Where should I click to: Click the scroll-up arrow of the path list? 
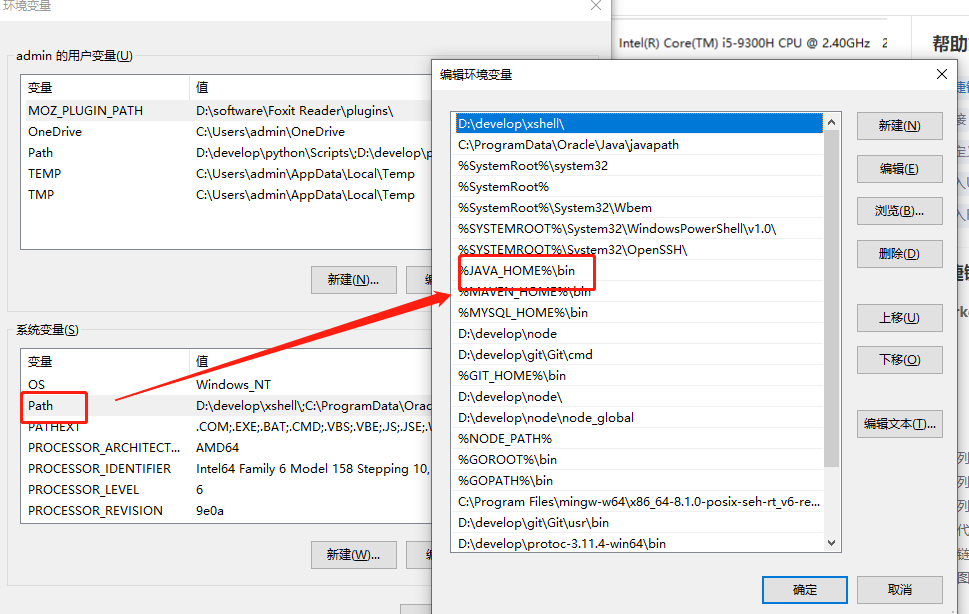click(831, 122)
